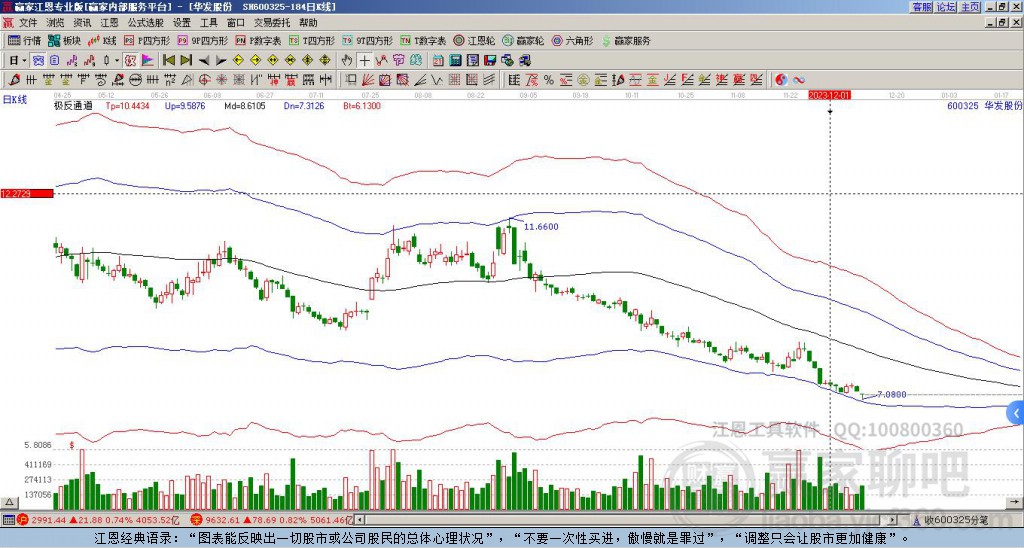Go to 主页 link

(x=970, y=7)
